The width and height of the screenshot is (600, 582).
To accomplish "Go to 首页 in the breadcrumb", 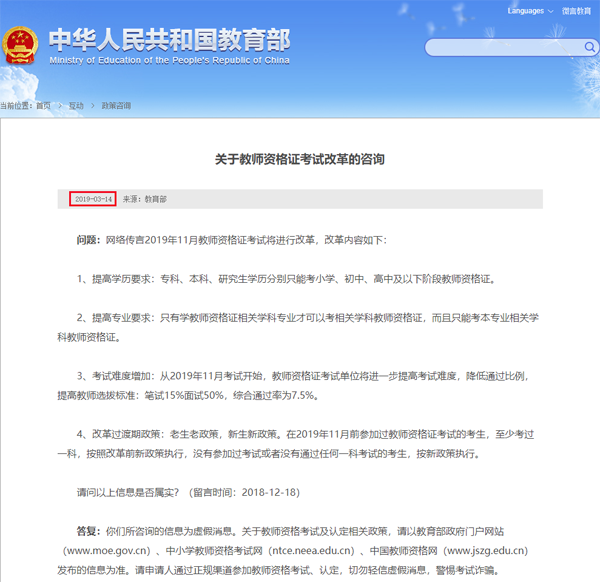I will [43, 105].
